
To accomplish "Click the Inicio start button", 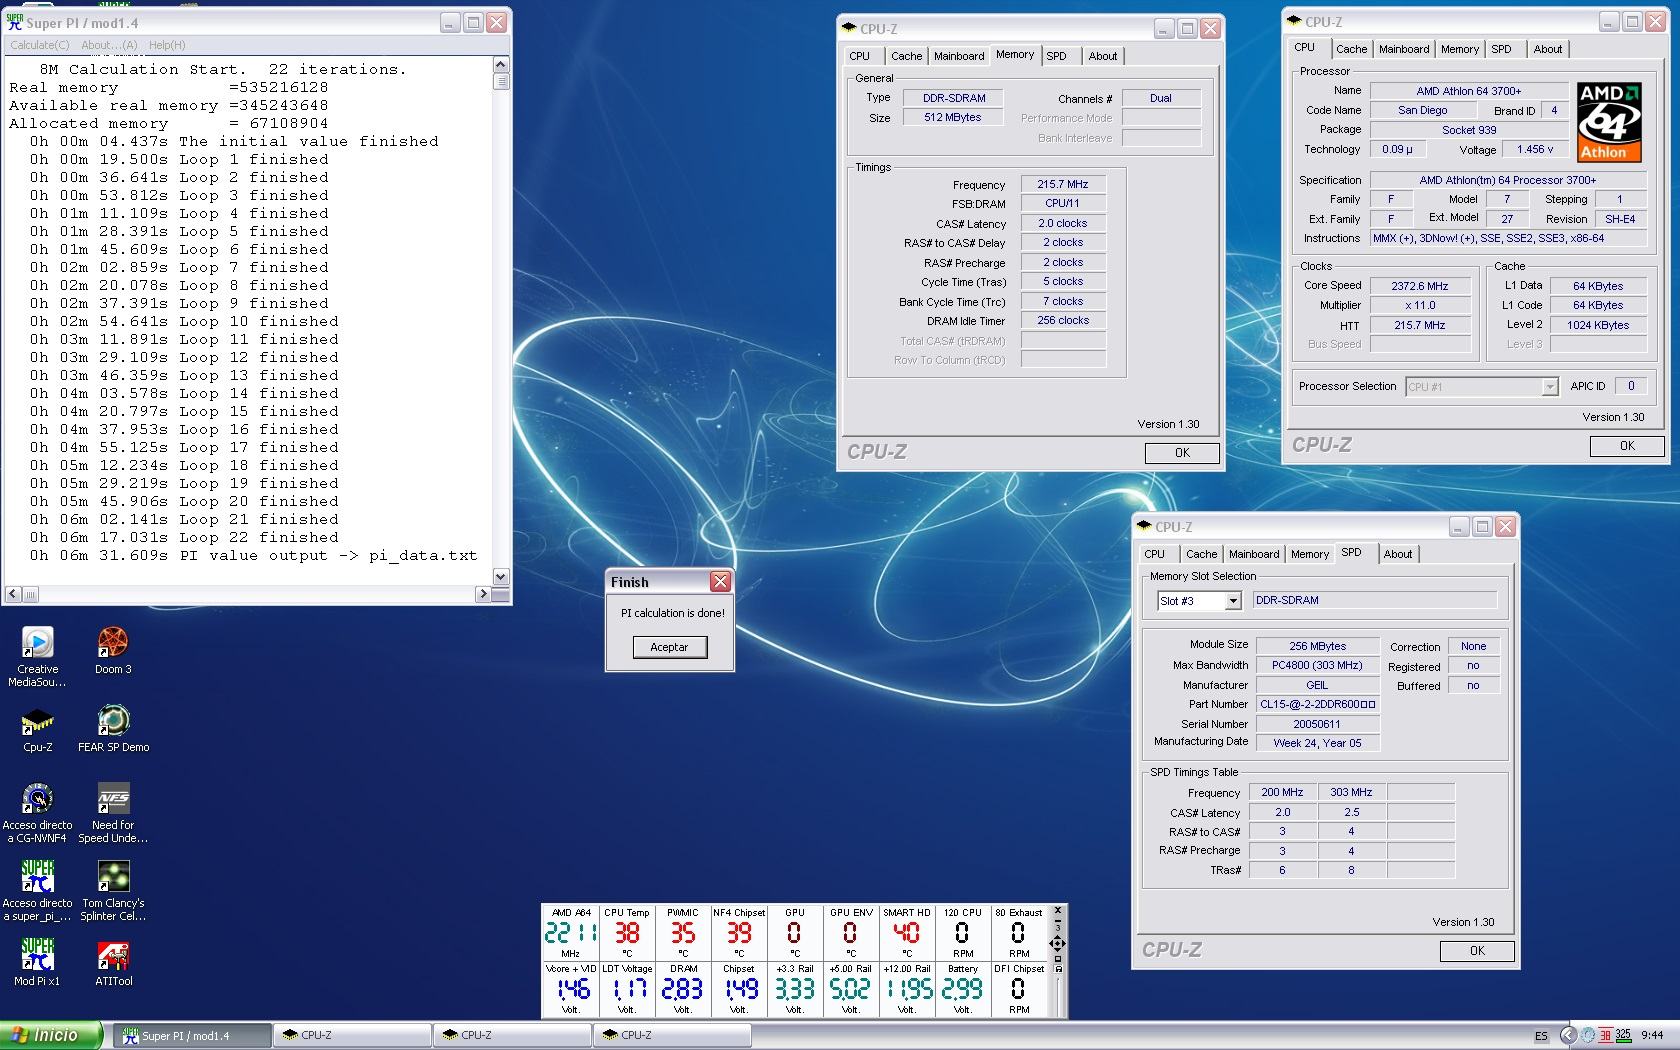I will (x=51, y=1035).
